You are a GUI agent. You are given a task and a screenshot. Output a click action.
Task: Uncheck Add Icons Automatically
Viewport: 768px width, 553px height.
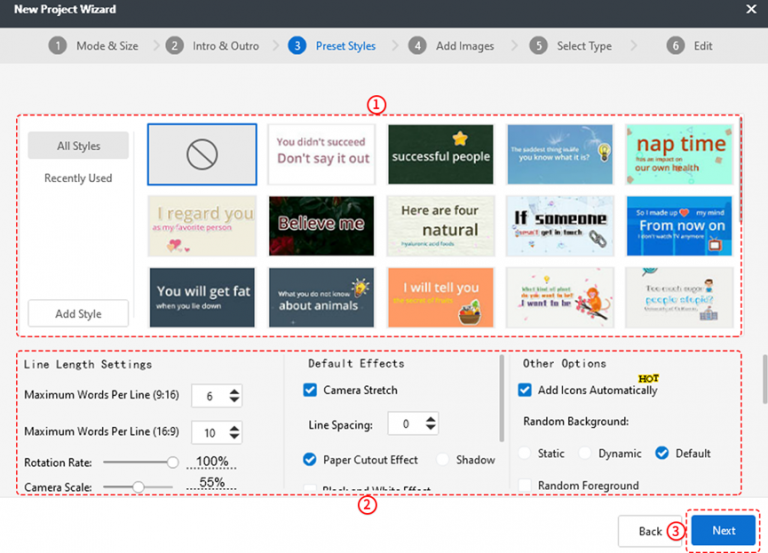pyautogui.click(x=525, y=390)
